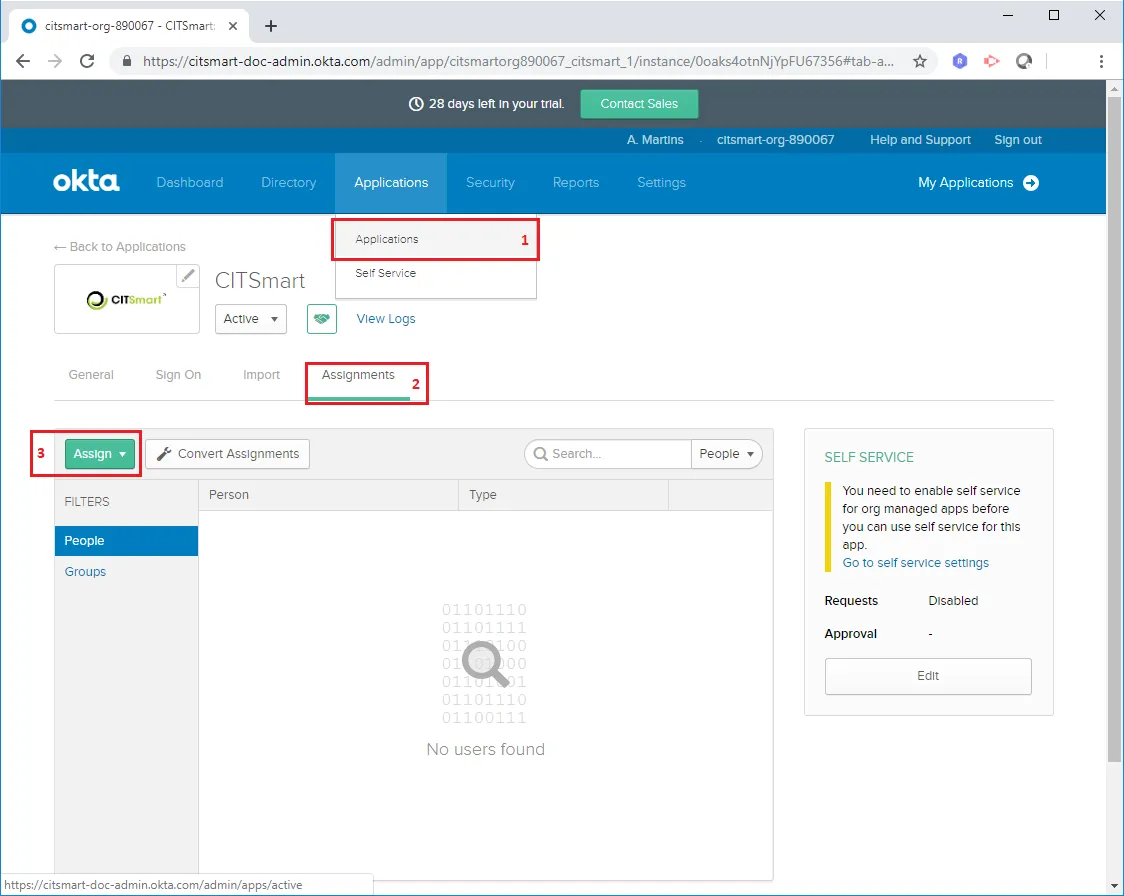Click the CITSmart logo thumbnail
Screen dimensions: 1124x896
(x=127, y=300)
